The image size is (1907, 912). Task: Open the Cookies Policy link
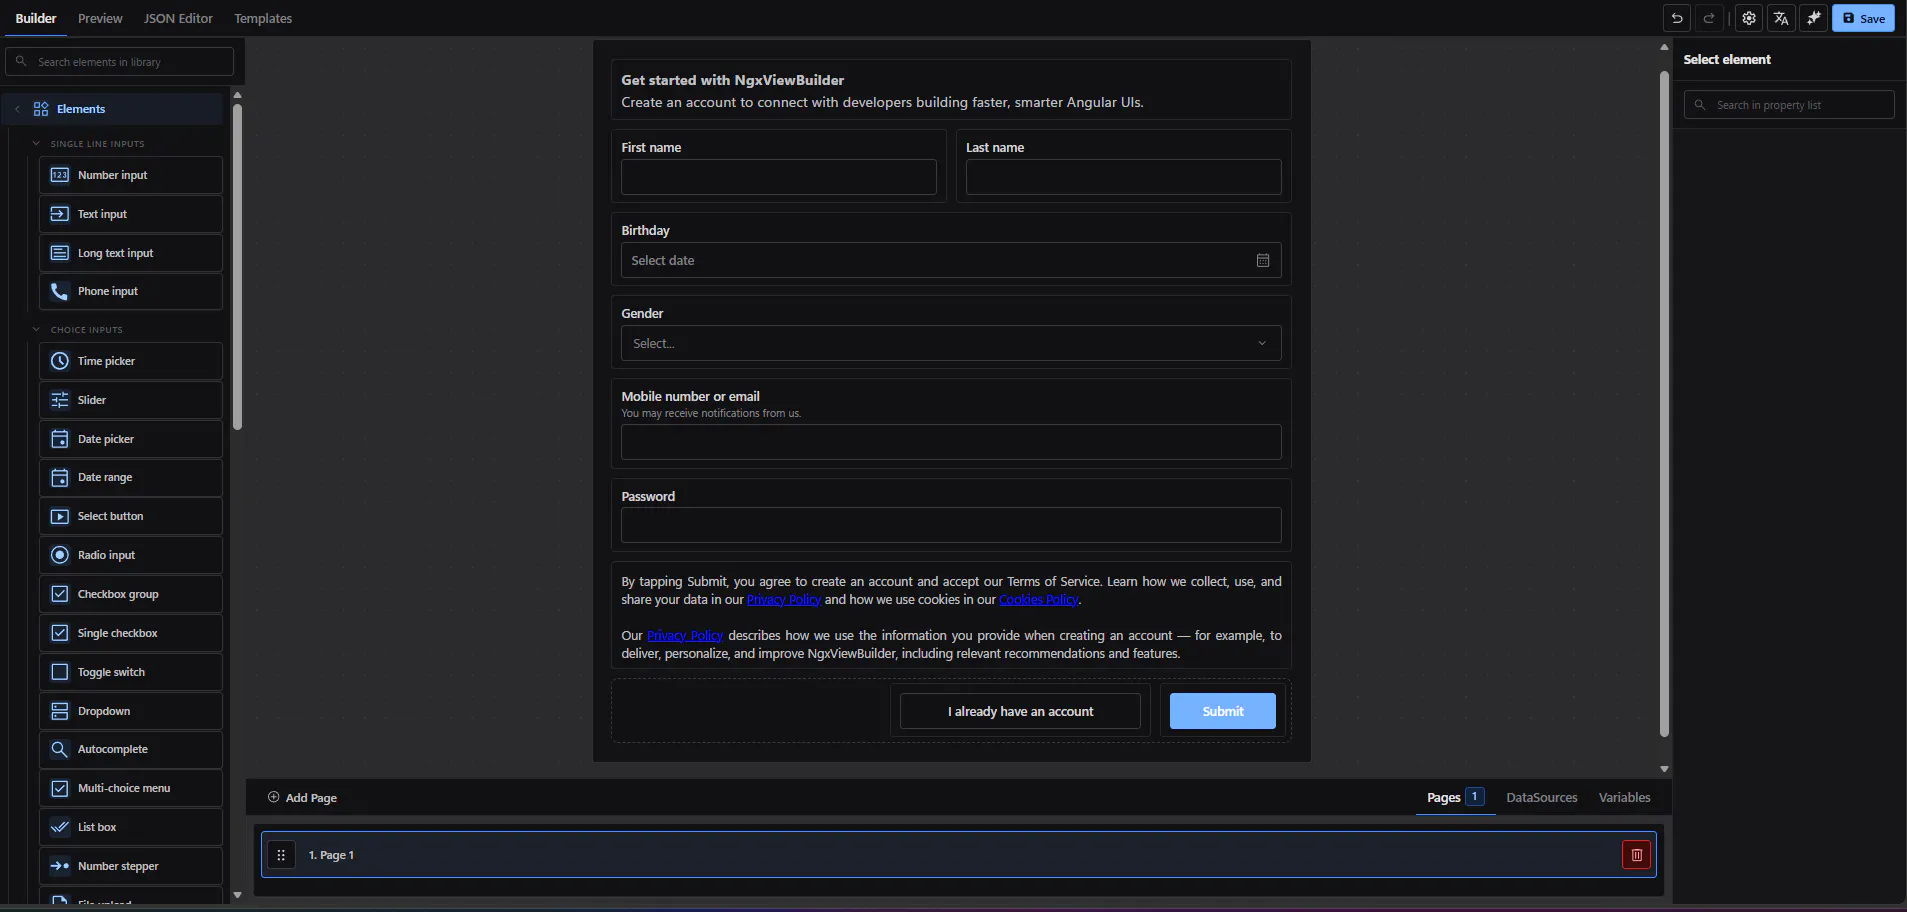1039,599
